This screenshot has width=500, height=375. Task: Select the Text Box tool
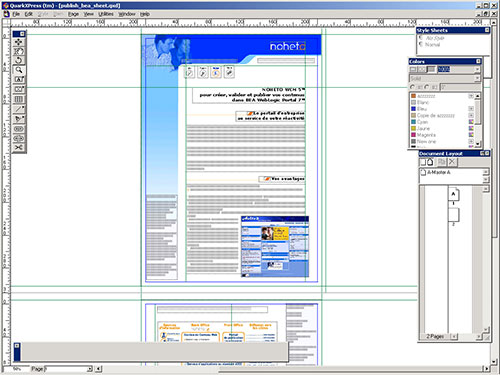[19, 80]
